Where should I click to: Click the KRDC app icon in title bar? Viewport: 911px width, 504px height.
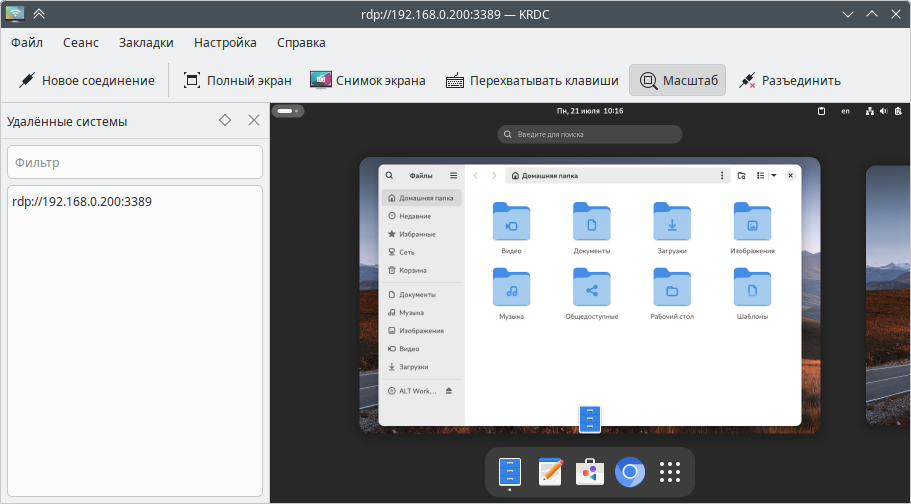[15, 14]
